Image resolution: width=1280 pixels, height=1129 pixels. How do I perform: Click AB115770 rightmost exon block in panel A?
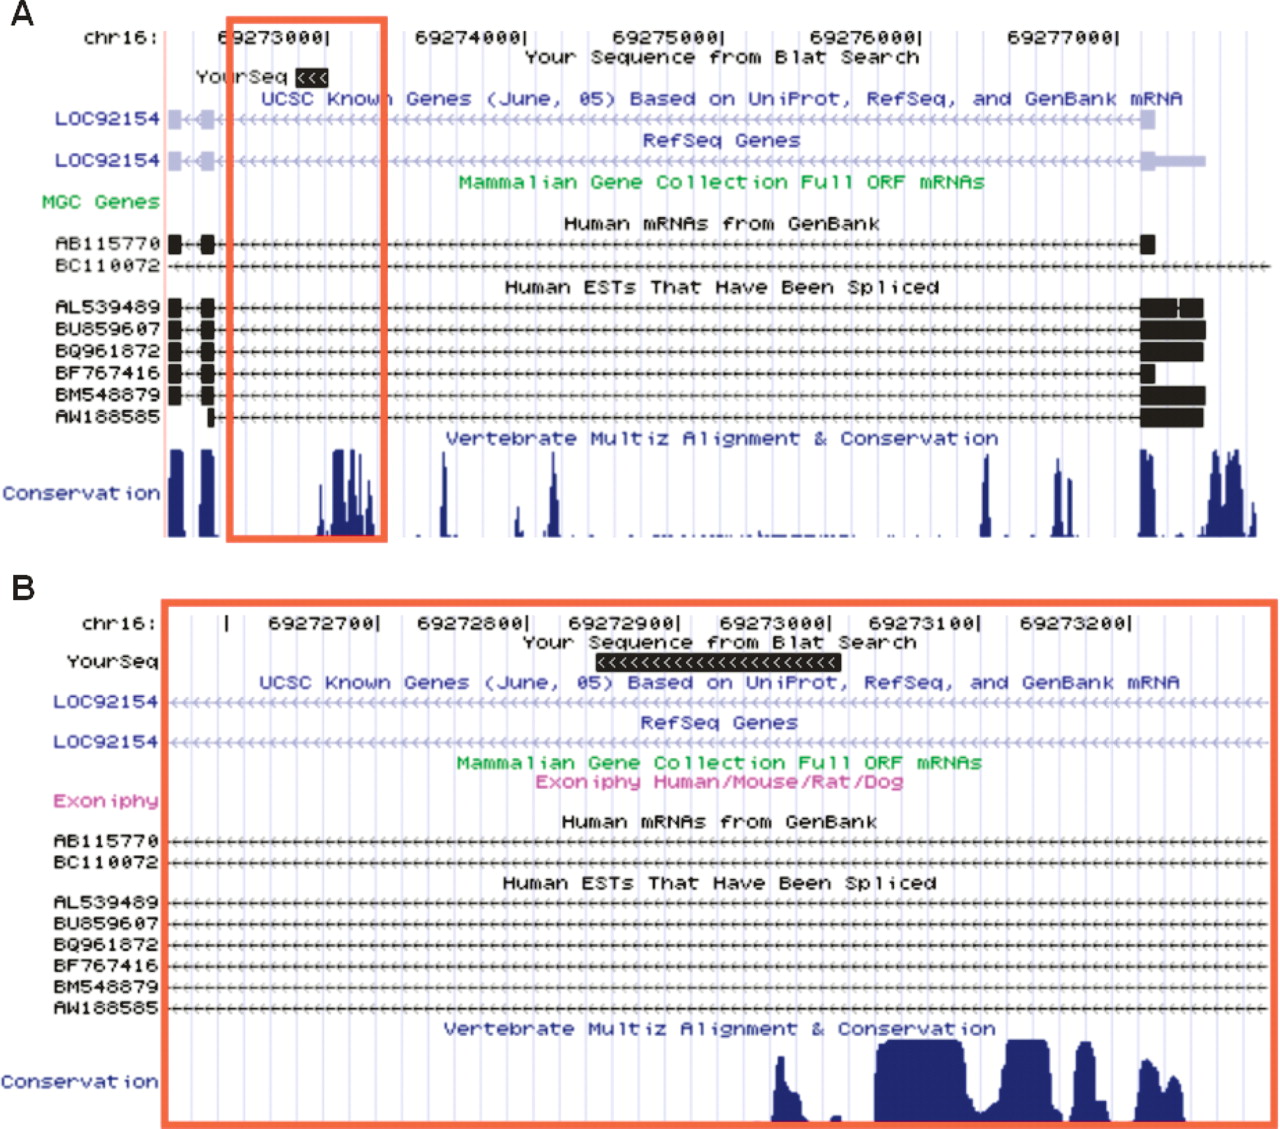pos(1147,244)
